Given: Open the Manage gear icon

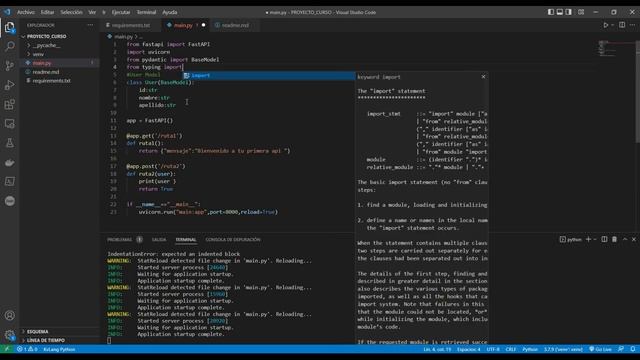Looking at the screenshot, I should pyautogui.click(x=9, y=335).
